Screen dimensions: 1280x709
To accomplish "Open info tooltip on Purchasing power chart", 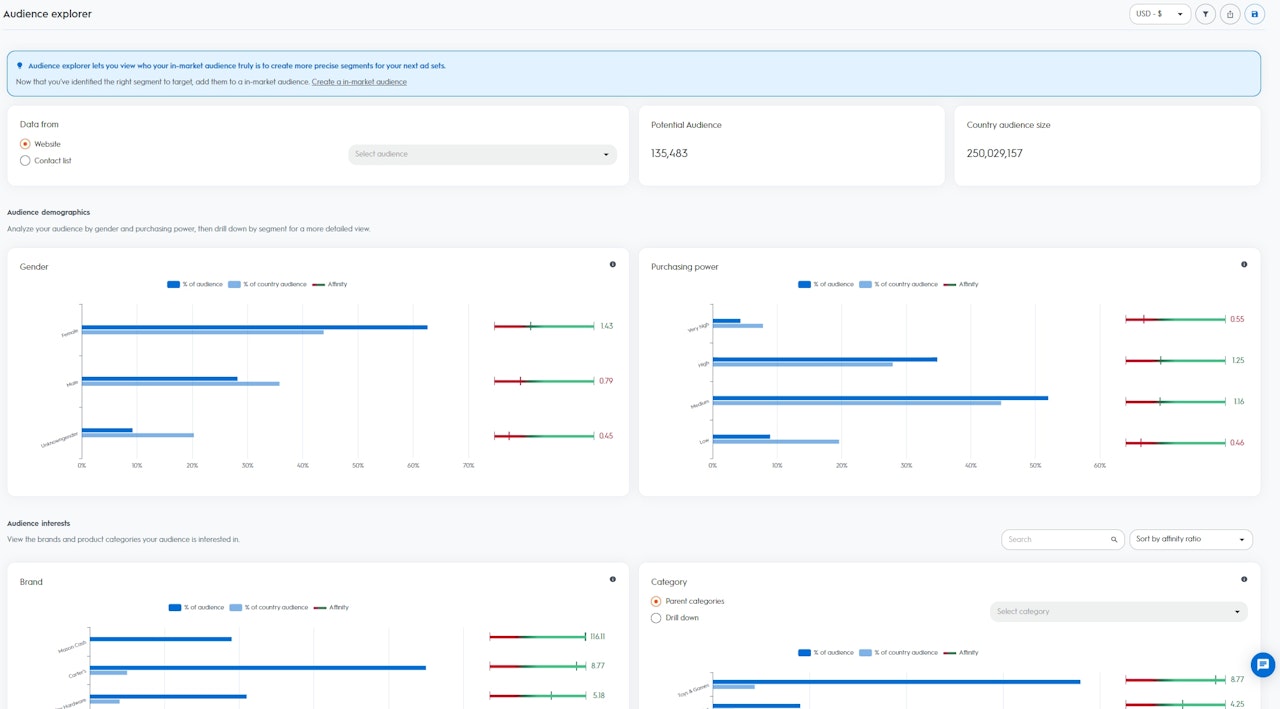I will (1244, 265).
